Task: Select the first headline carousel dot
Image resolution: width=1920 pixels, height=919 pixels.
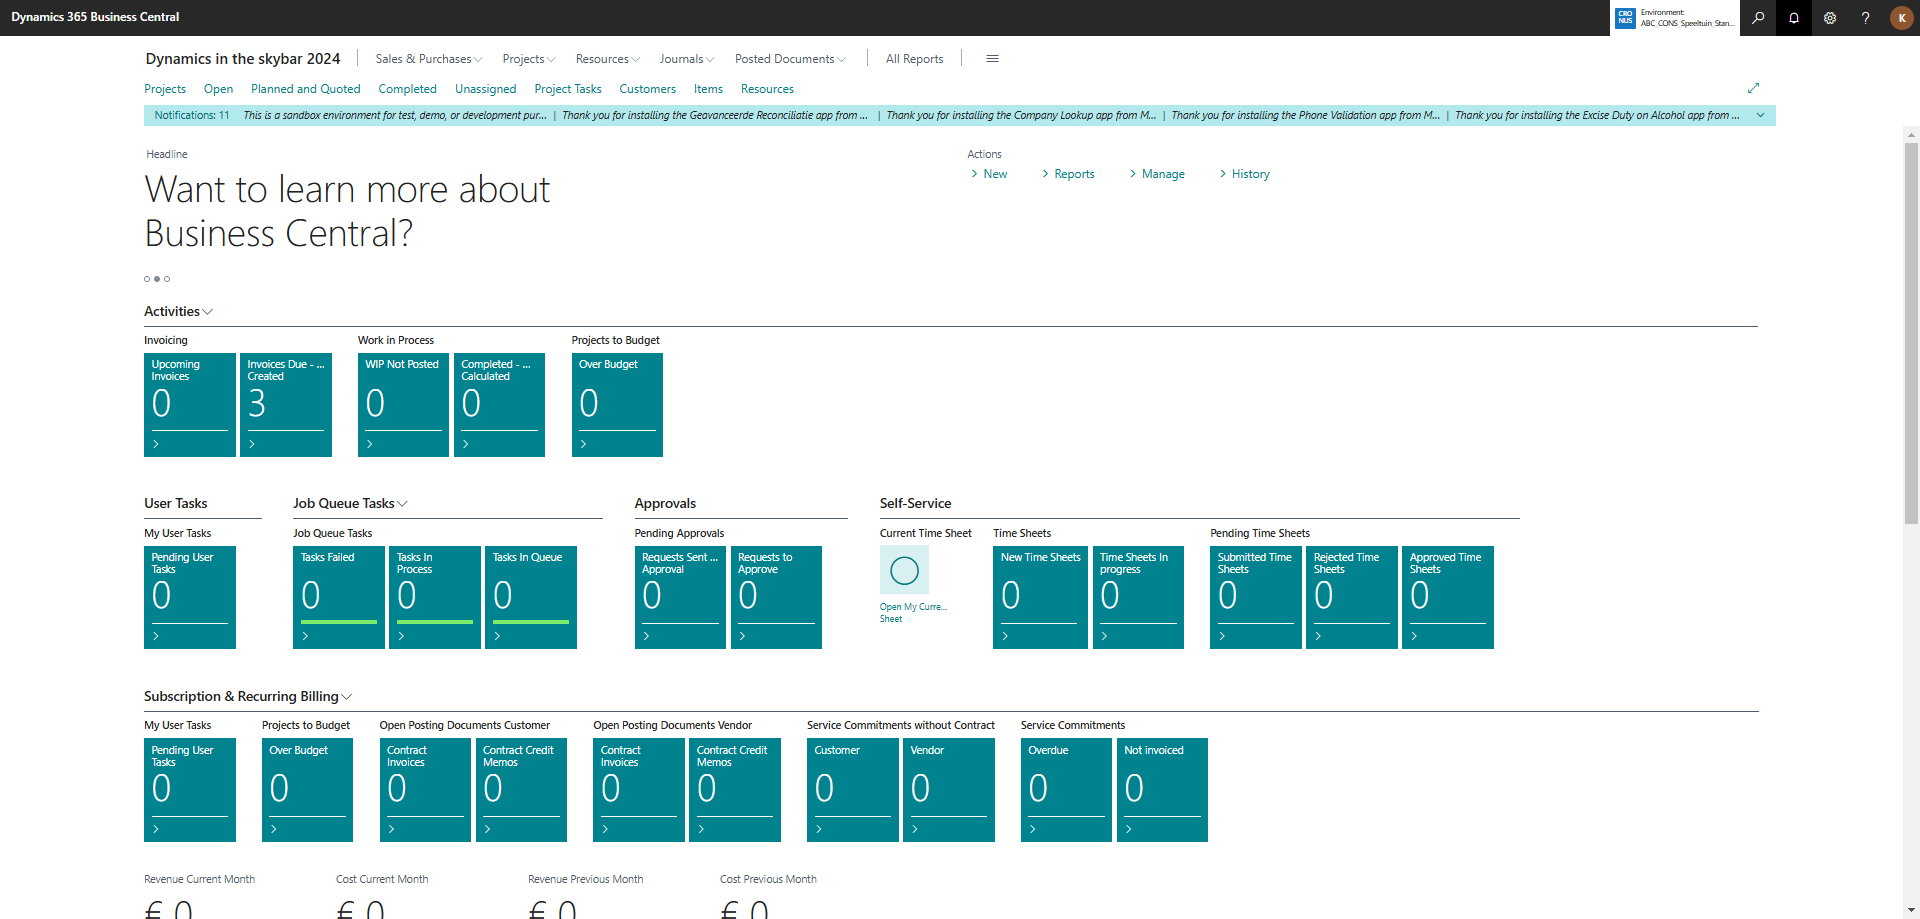Action: 147,279
